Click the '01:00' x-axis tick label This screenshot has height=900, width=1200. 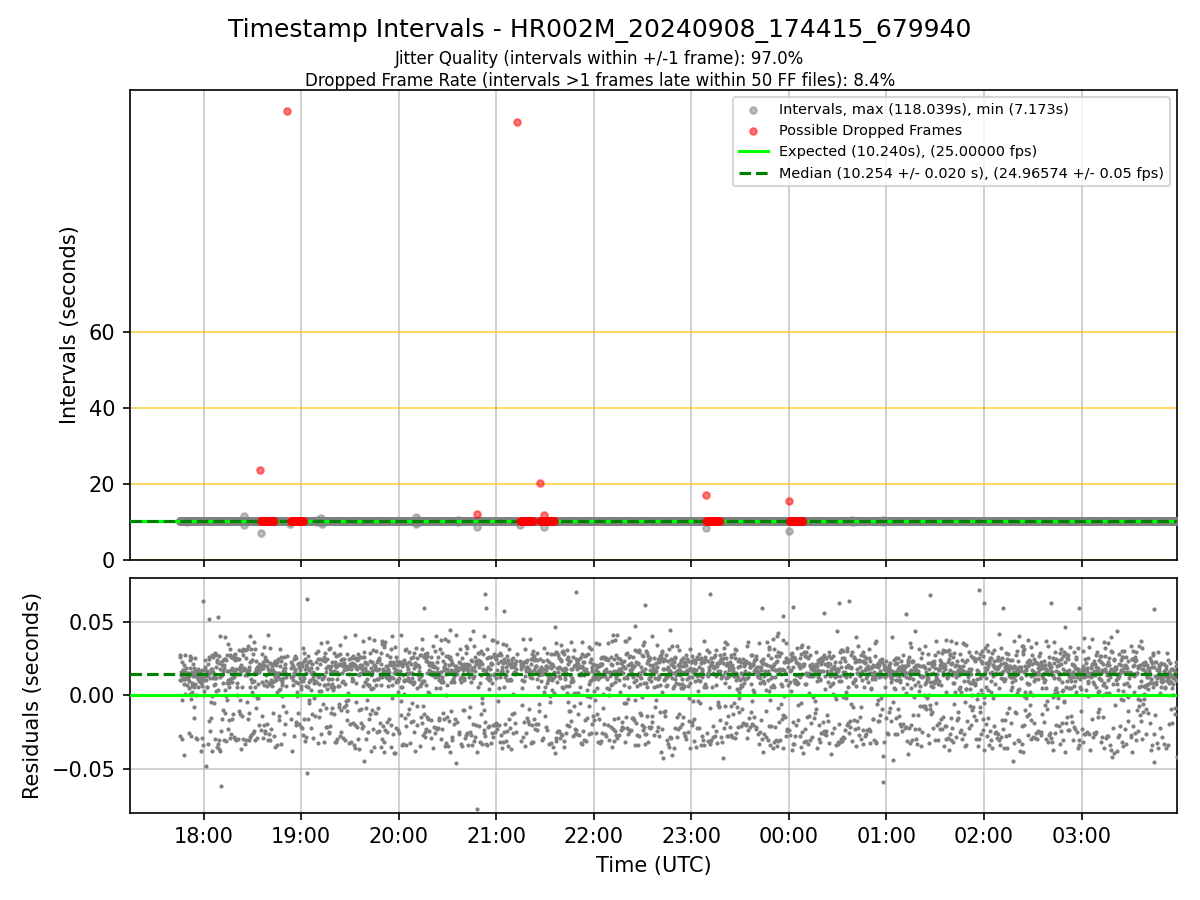pos(886,835)
